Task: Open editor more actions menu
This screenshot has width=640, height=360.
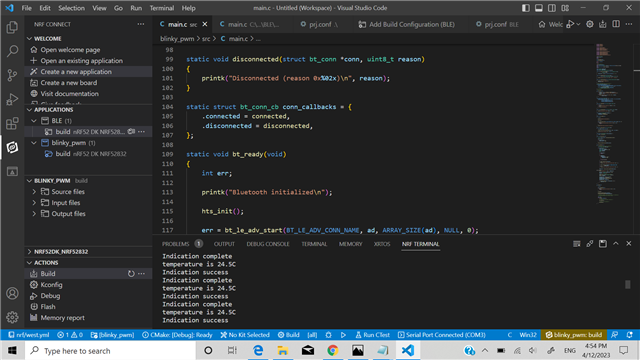Action: tap(629, 24)
